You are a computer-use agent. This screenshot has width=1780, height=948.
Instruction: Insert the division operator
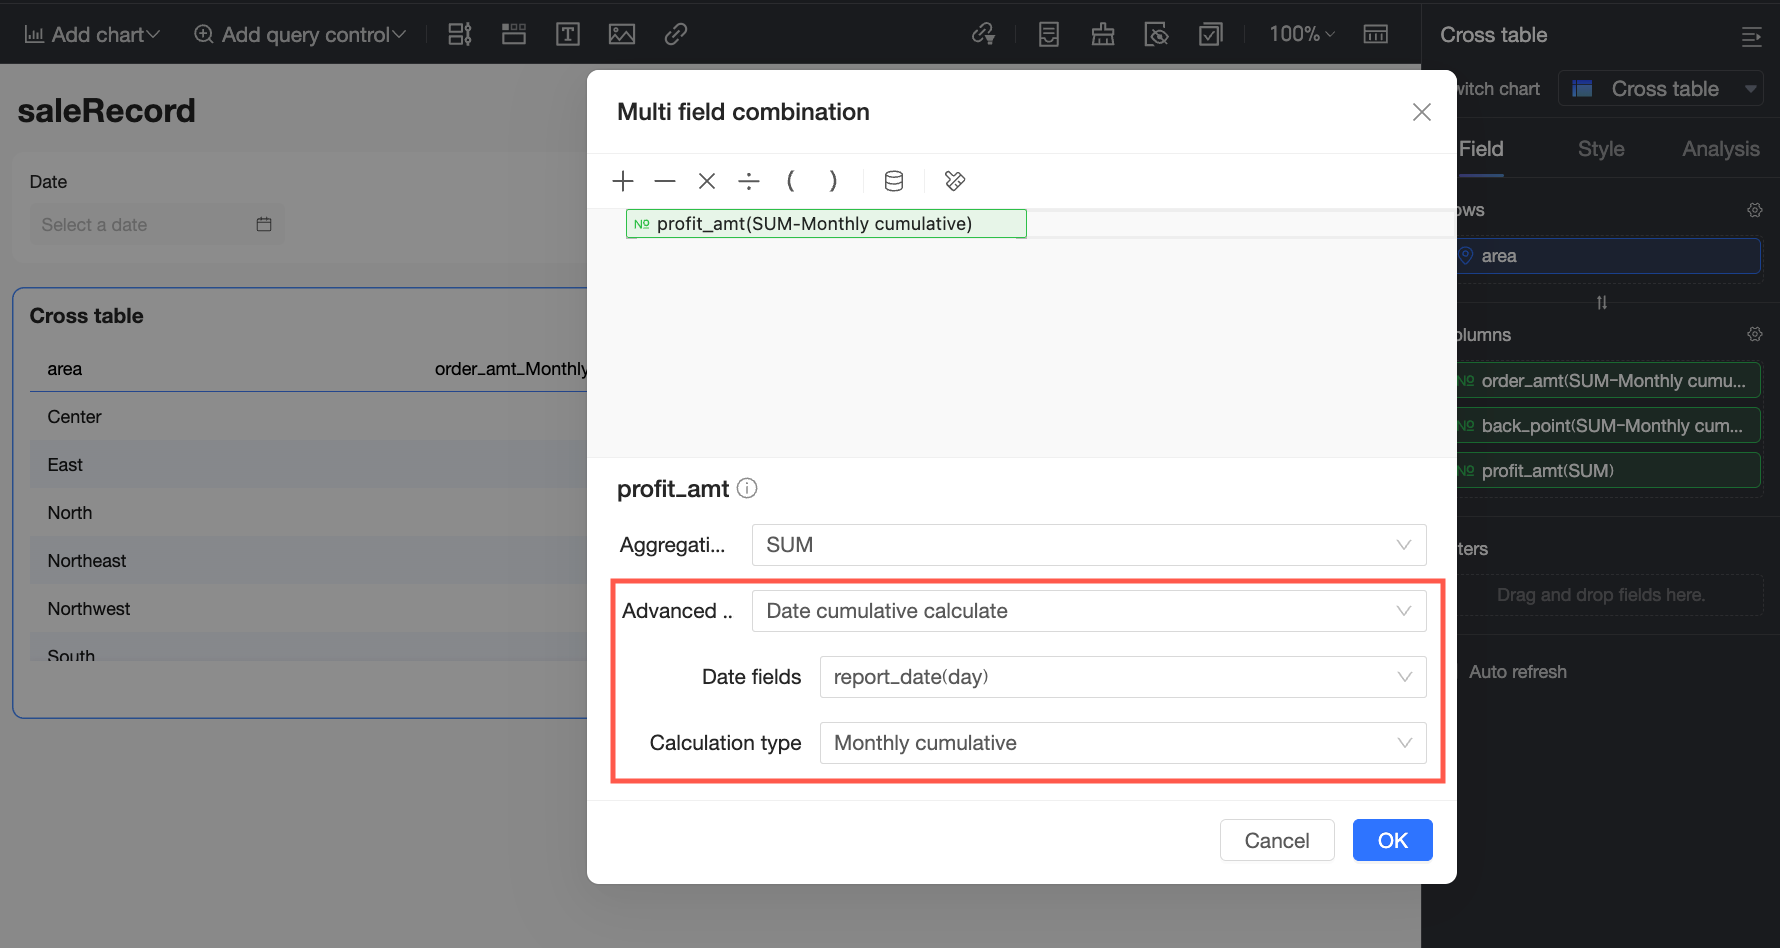749,181
